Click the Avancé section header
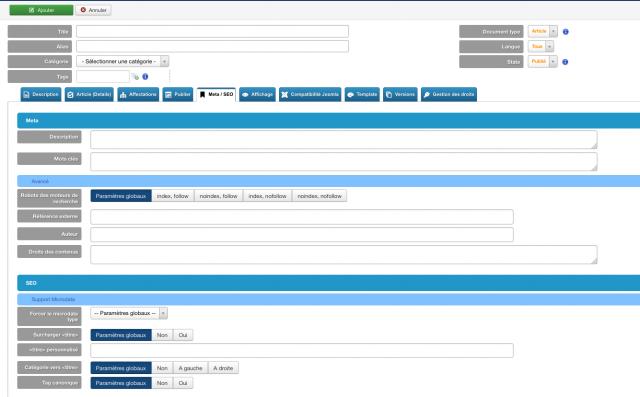 pyautogui.click(x=329, y=181)
